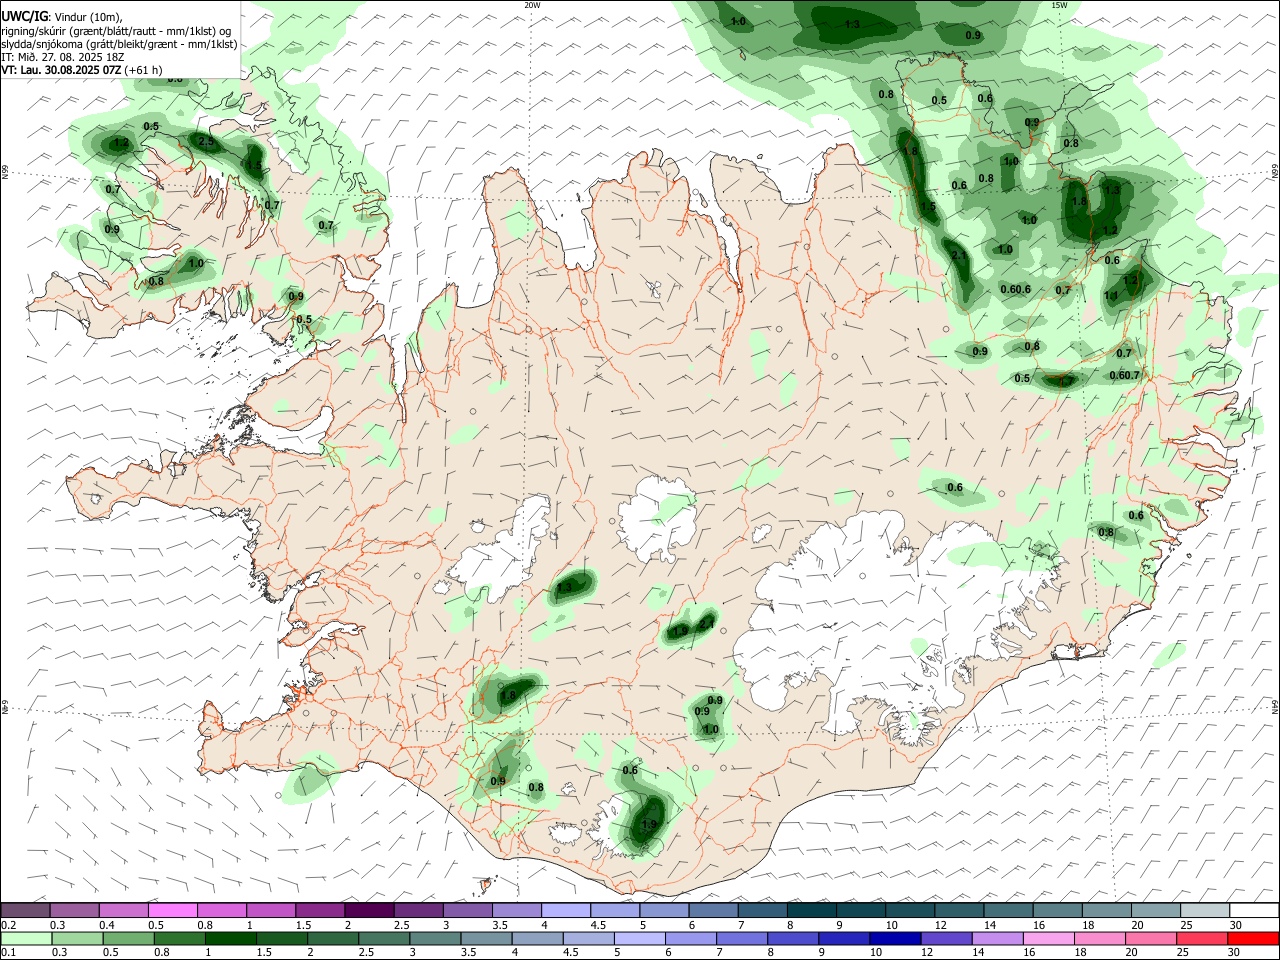Click upper legend swatch between 3 and 3.5
This screenshot has height=960, width=1280.
tap(468, 910)
